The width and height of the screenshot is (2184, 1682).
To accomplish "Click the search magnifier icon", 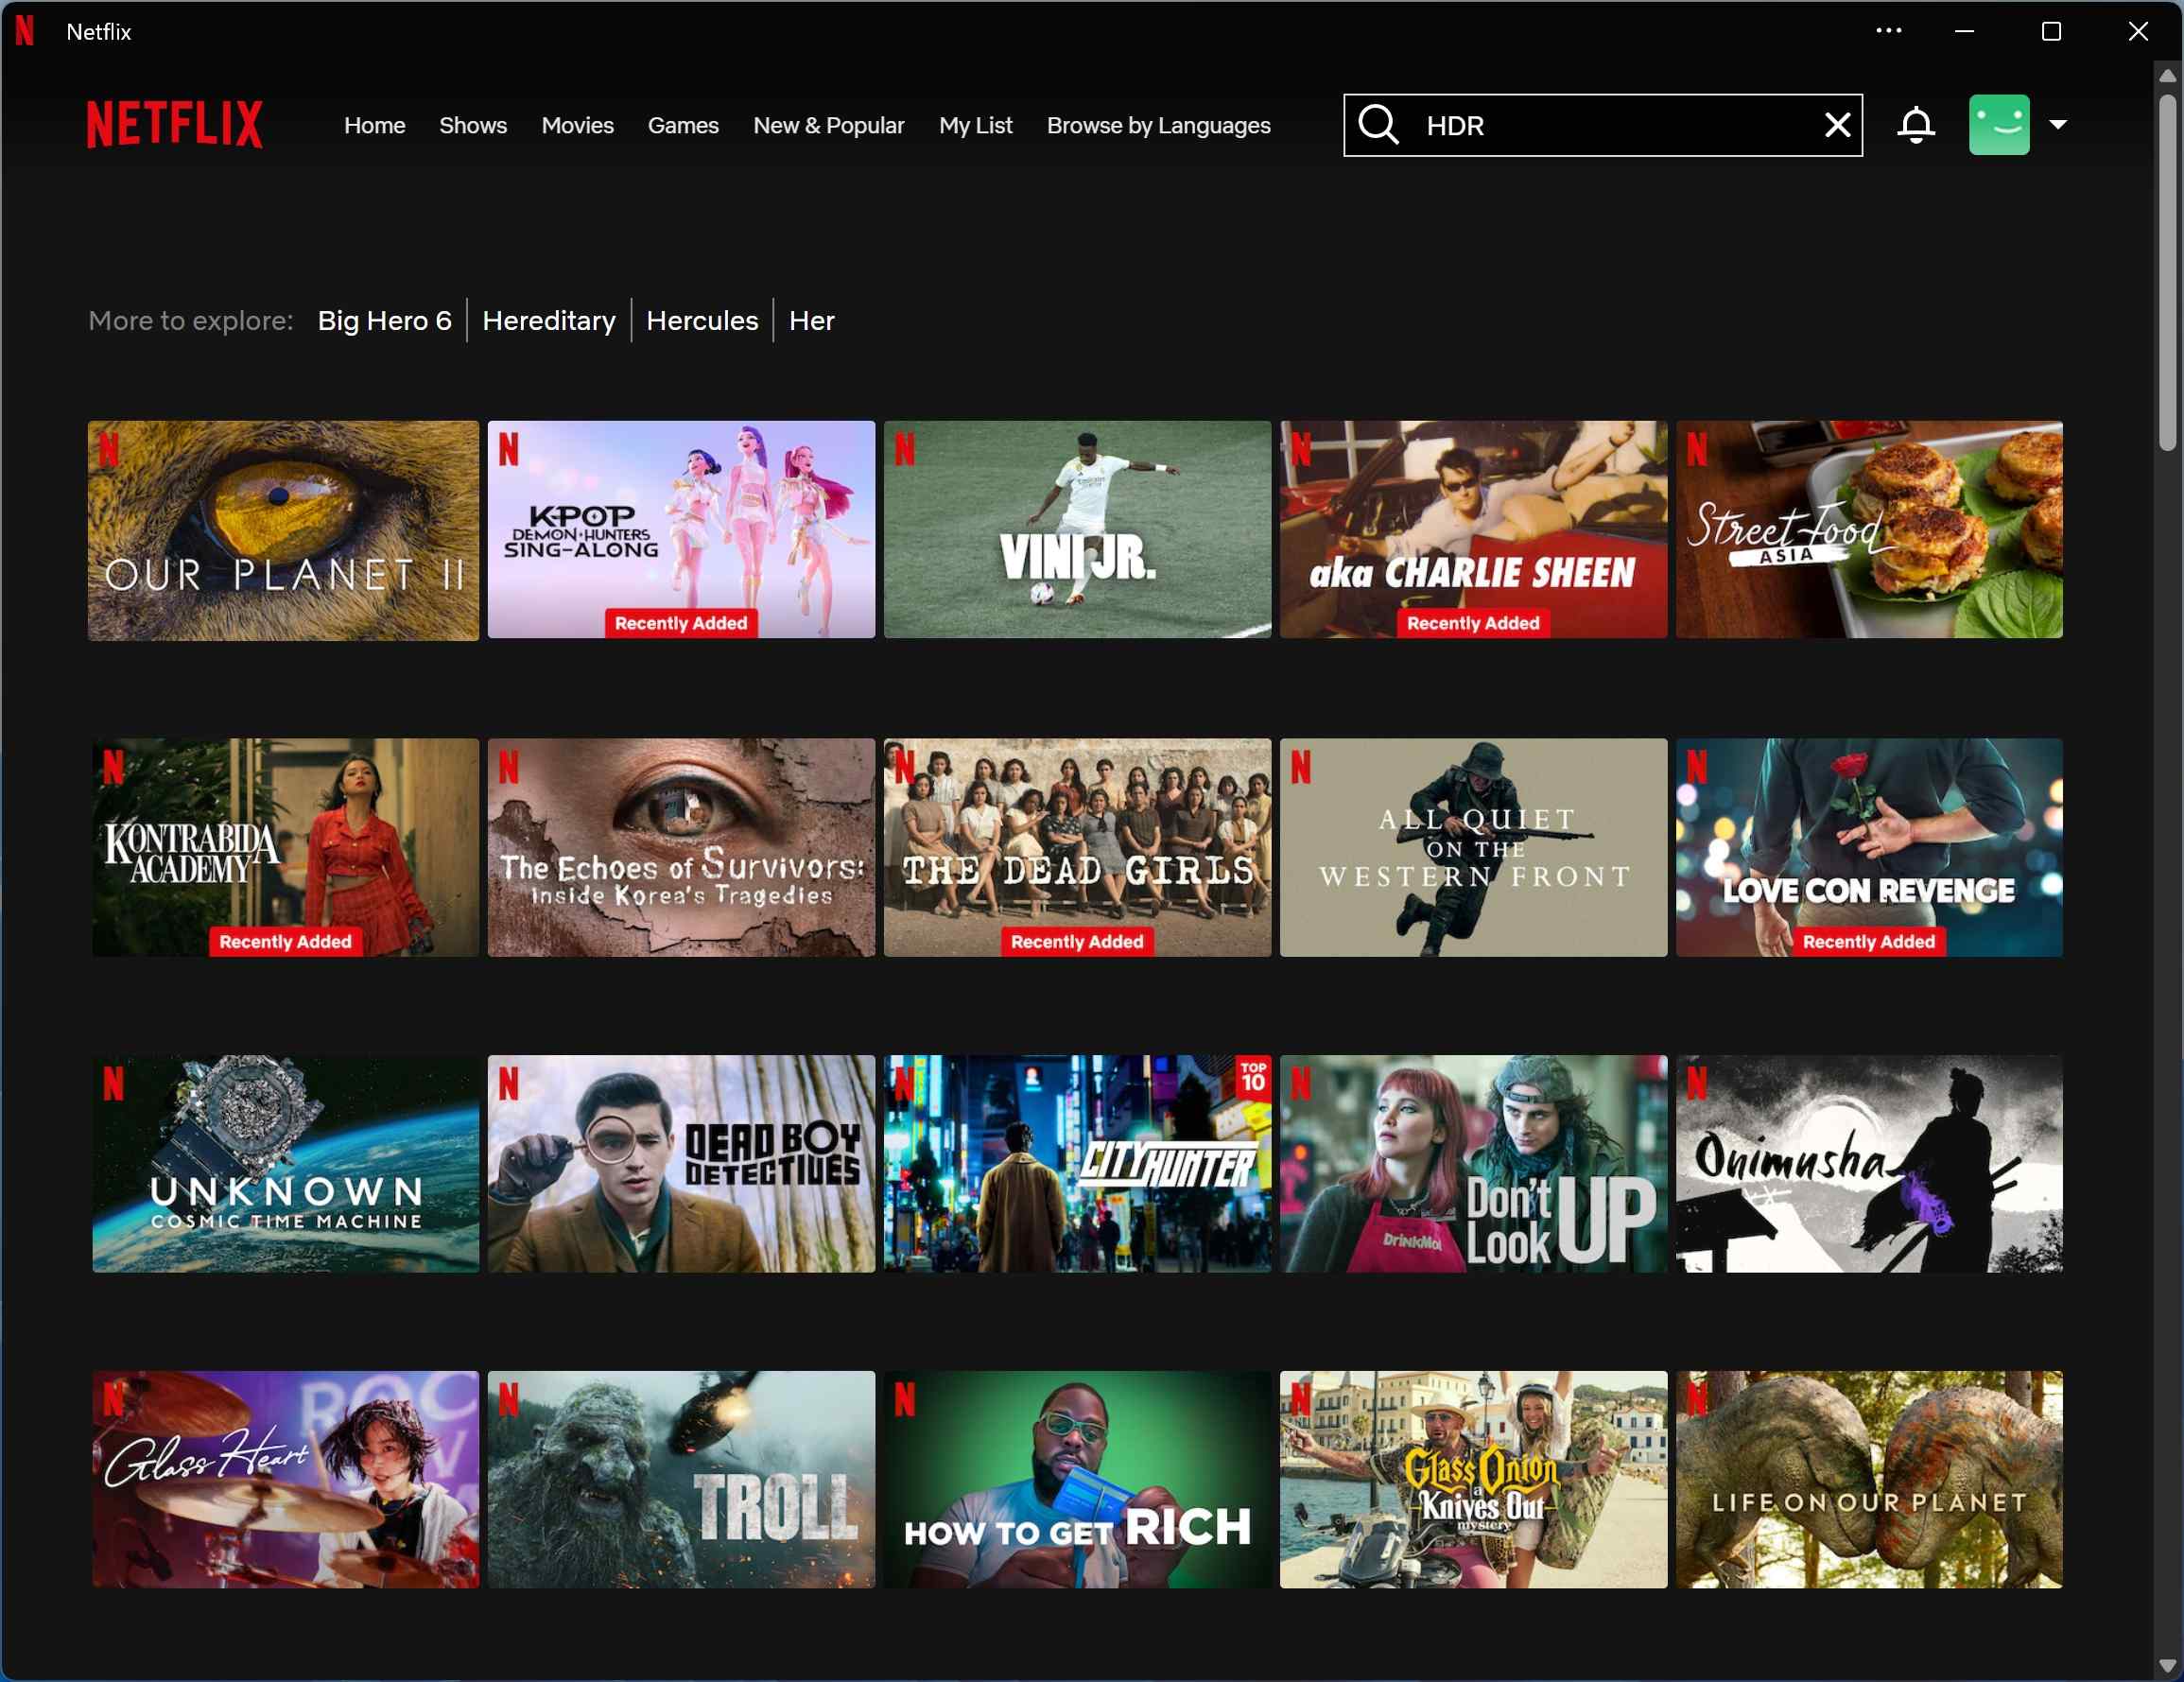I will (x=1378, y=125).
